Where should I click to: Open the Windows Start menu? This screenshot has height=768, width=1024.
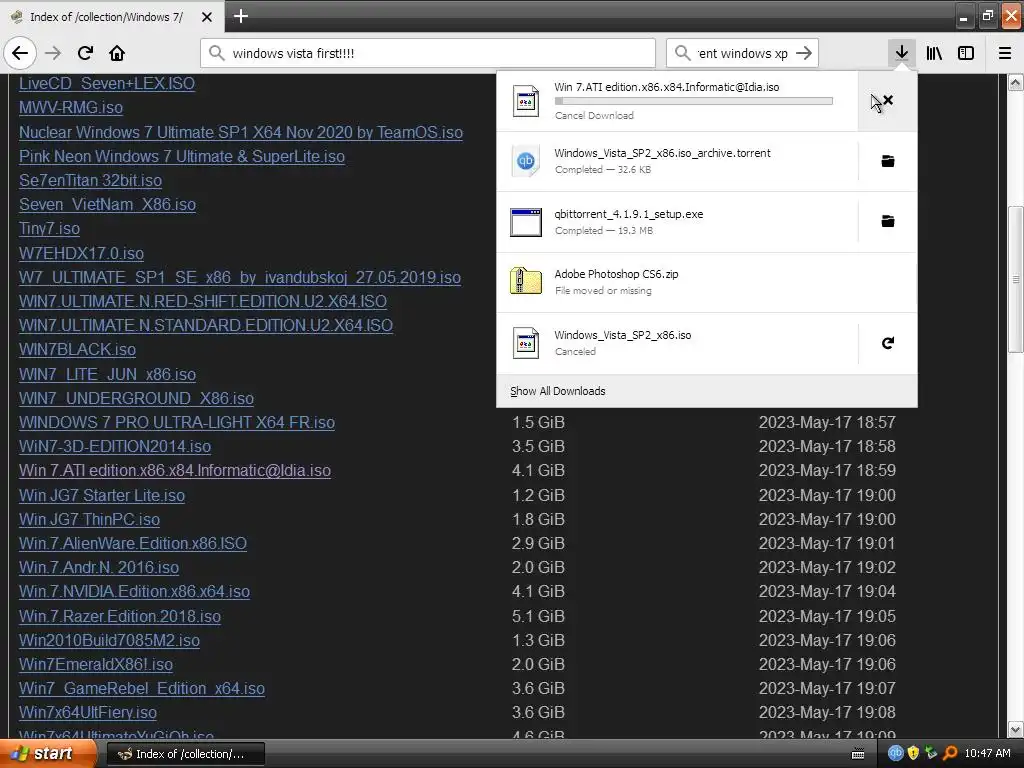point(46,754)
